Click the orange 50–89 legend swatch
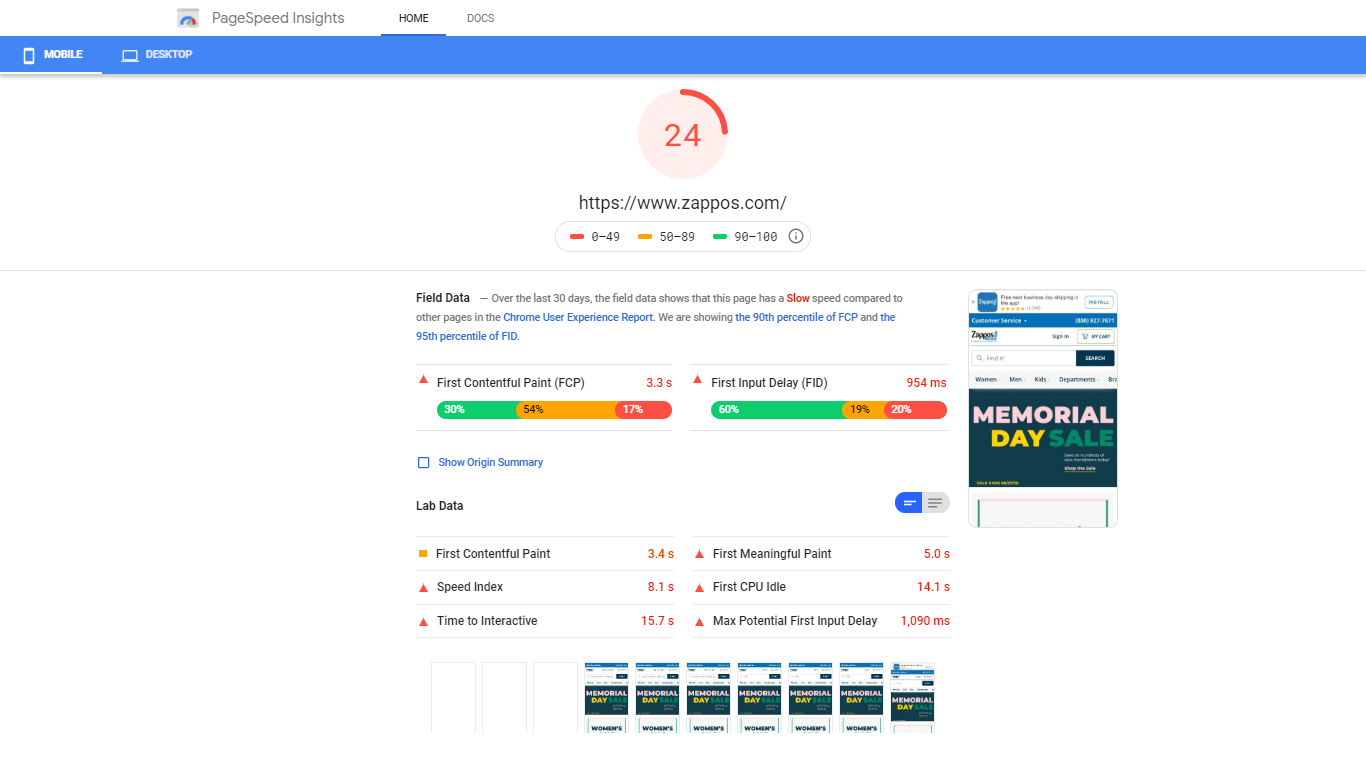1366x768 pixels. point(645,237)
